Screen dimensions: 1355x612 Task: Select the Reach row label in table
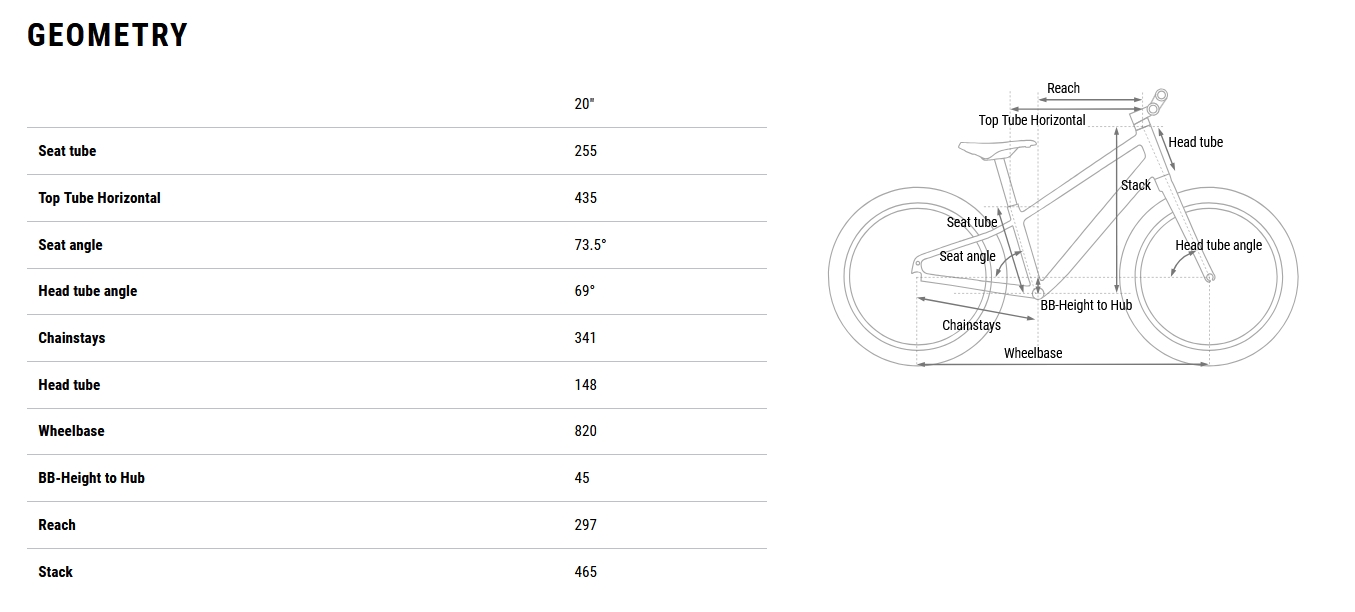(x=57, y=525)
